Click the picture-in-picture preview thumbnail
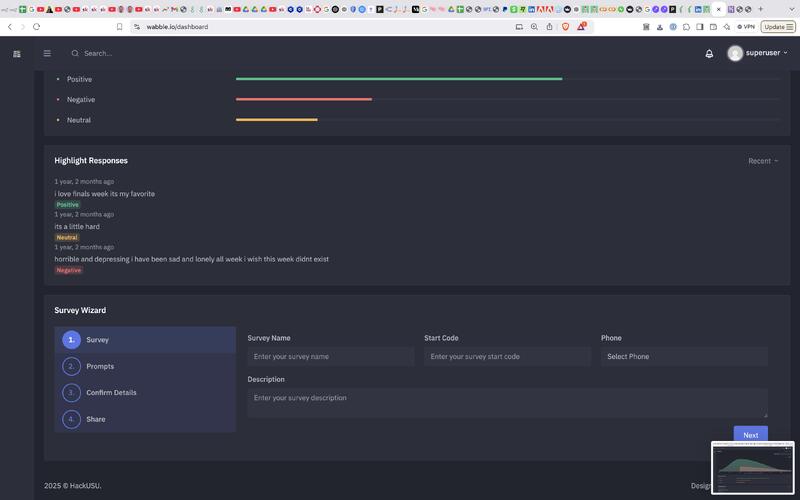Screen dimensions: 800x500 752,468
